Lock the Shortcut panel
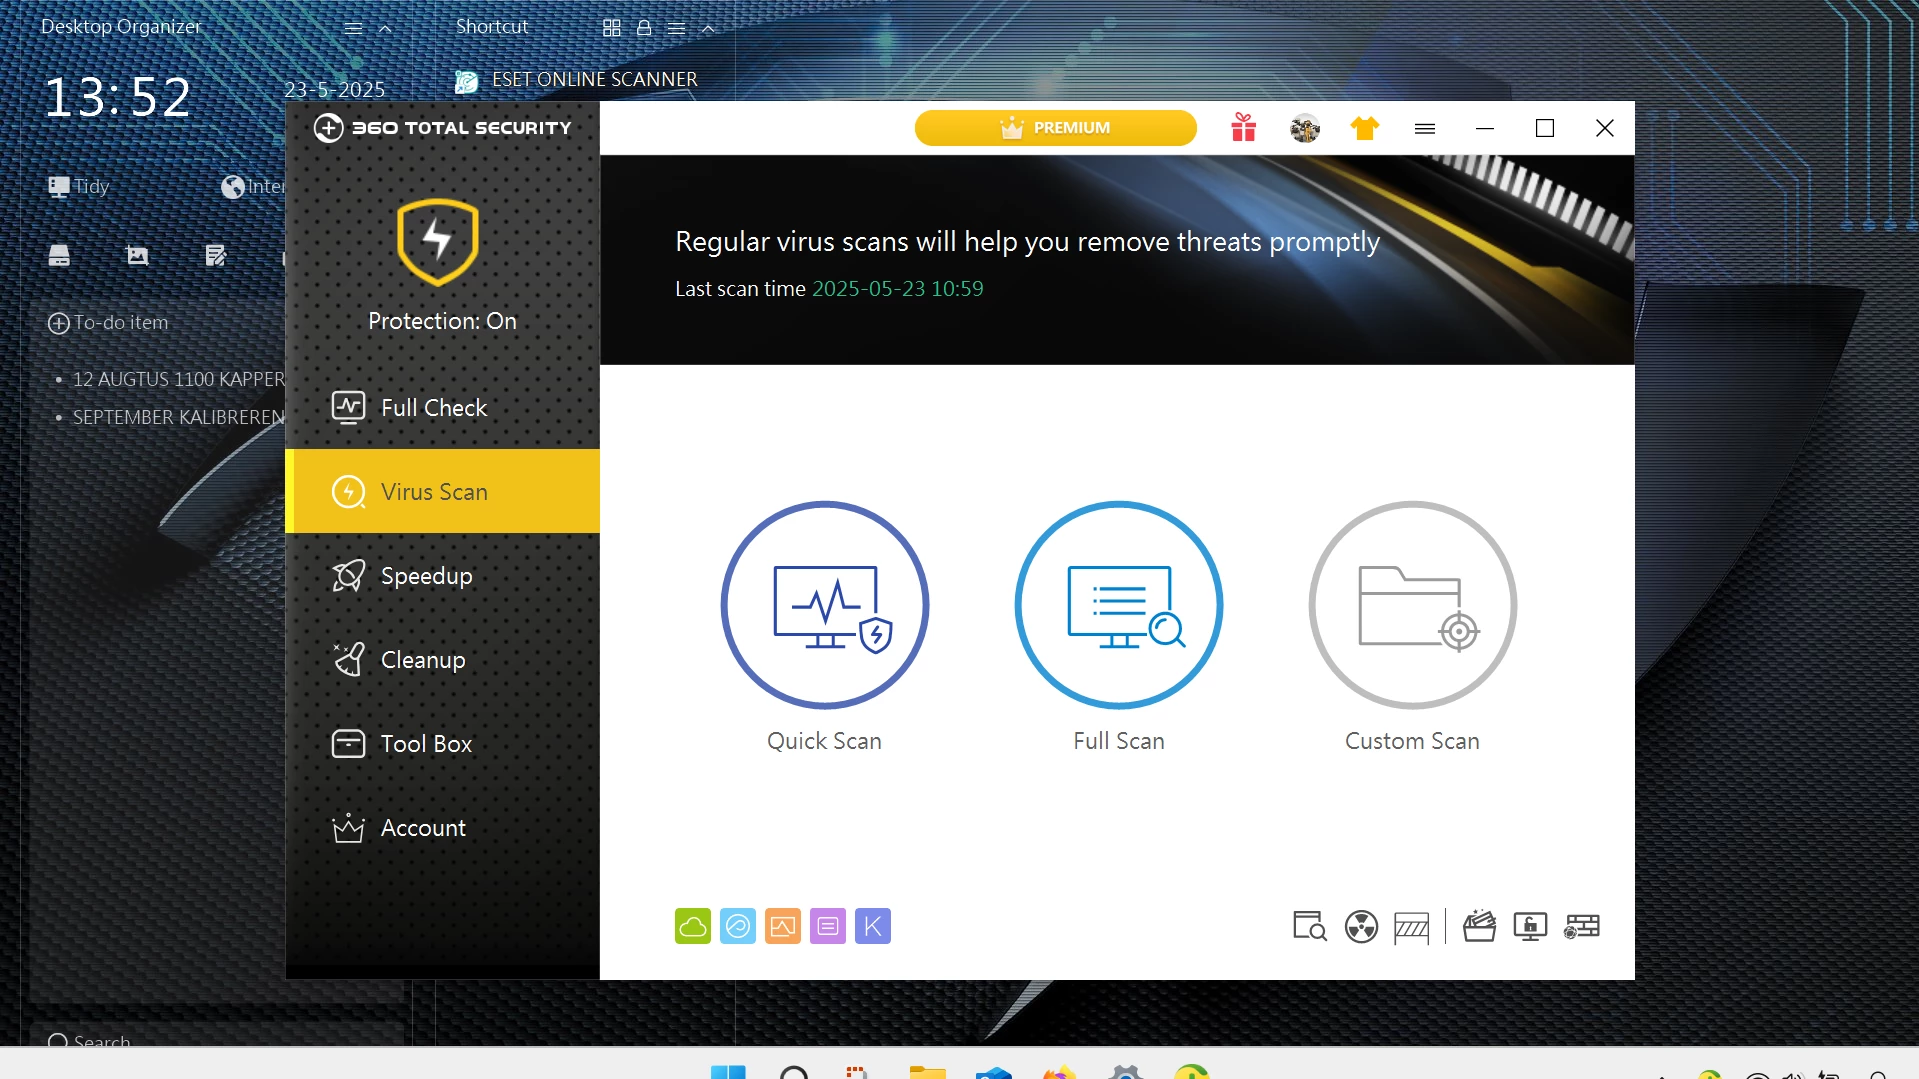 click(x=644, y=28)
